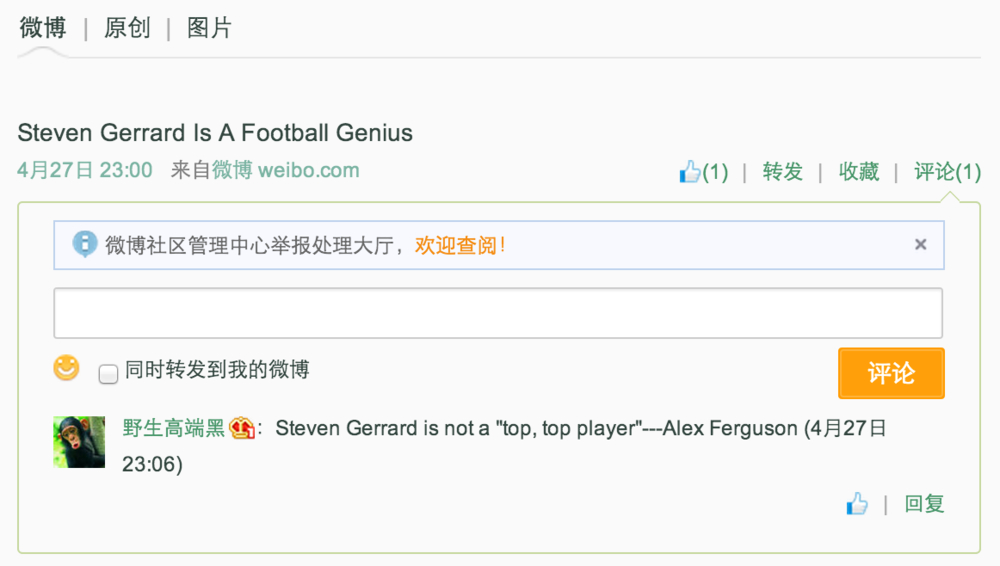Select the 图片 tab
Image resolution: width=1000 pixels, height=566 pixels.
point(209,28)
